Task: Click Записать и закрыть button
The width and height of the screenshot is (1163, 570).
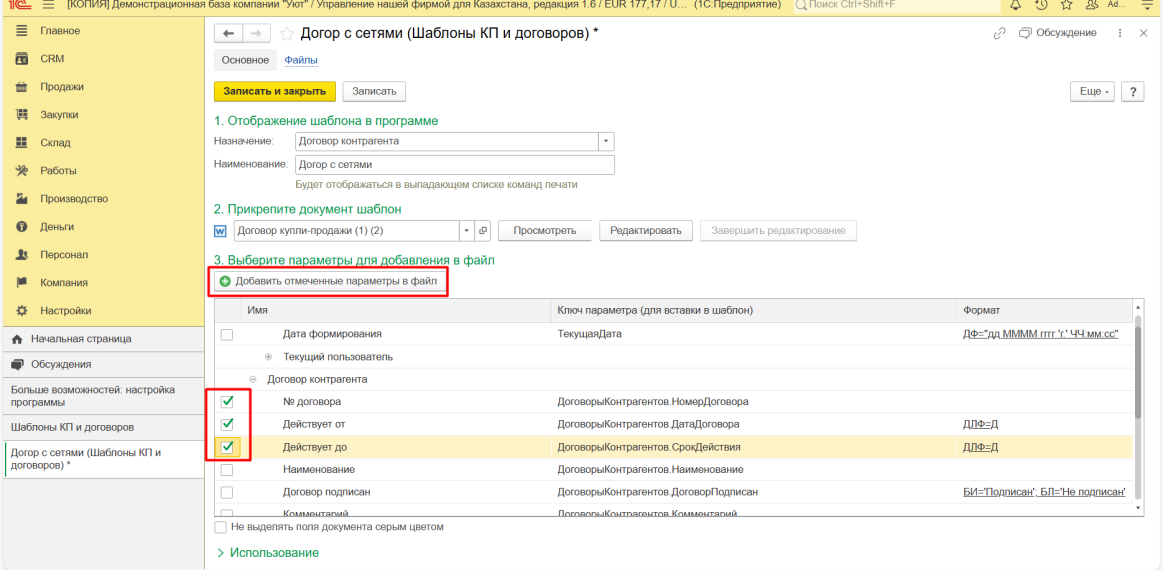Action: click(x=274, y=91)
